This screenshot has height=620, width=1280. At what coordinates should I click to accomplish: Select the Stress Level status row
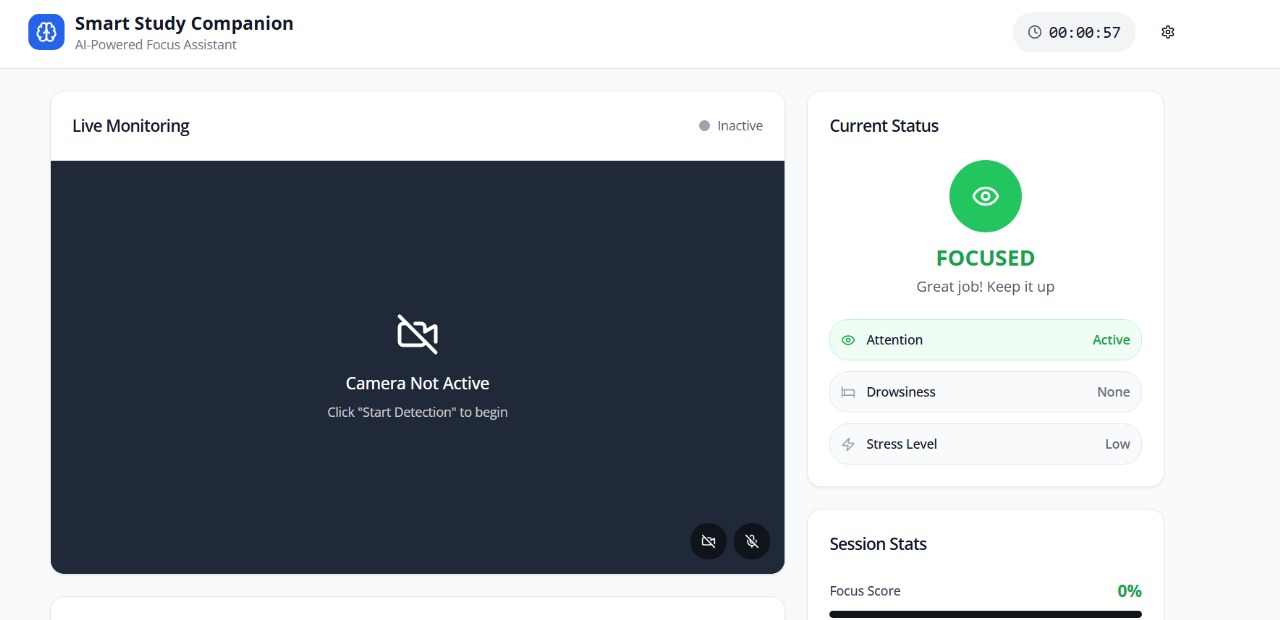(x=985, y=444)
